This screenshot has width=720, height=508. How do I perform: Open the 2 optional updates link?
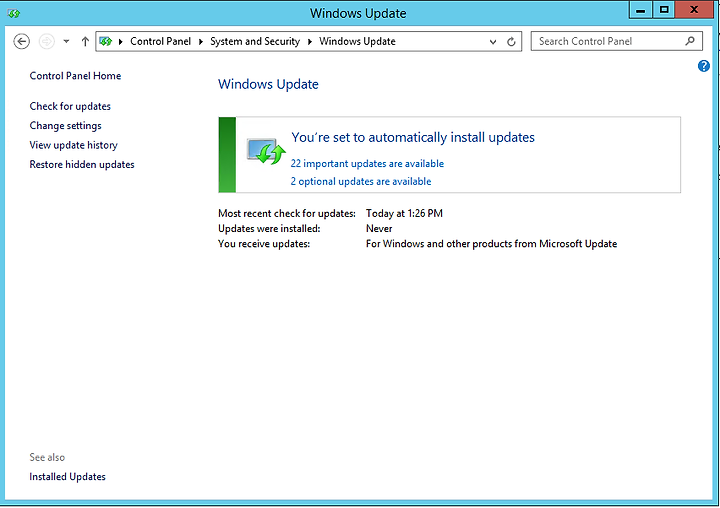(361, 181)
